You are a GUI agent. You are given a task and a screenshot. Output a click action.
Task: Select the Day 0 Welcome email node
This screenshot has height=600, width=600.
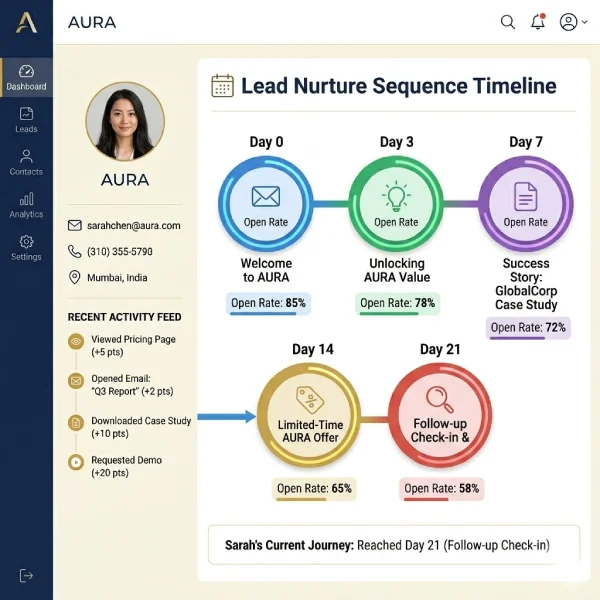pos(266,204)
